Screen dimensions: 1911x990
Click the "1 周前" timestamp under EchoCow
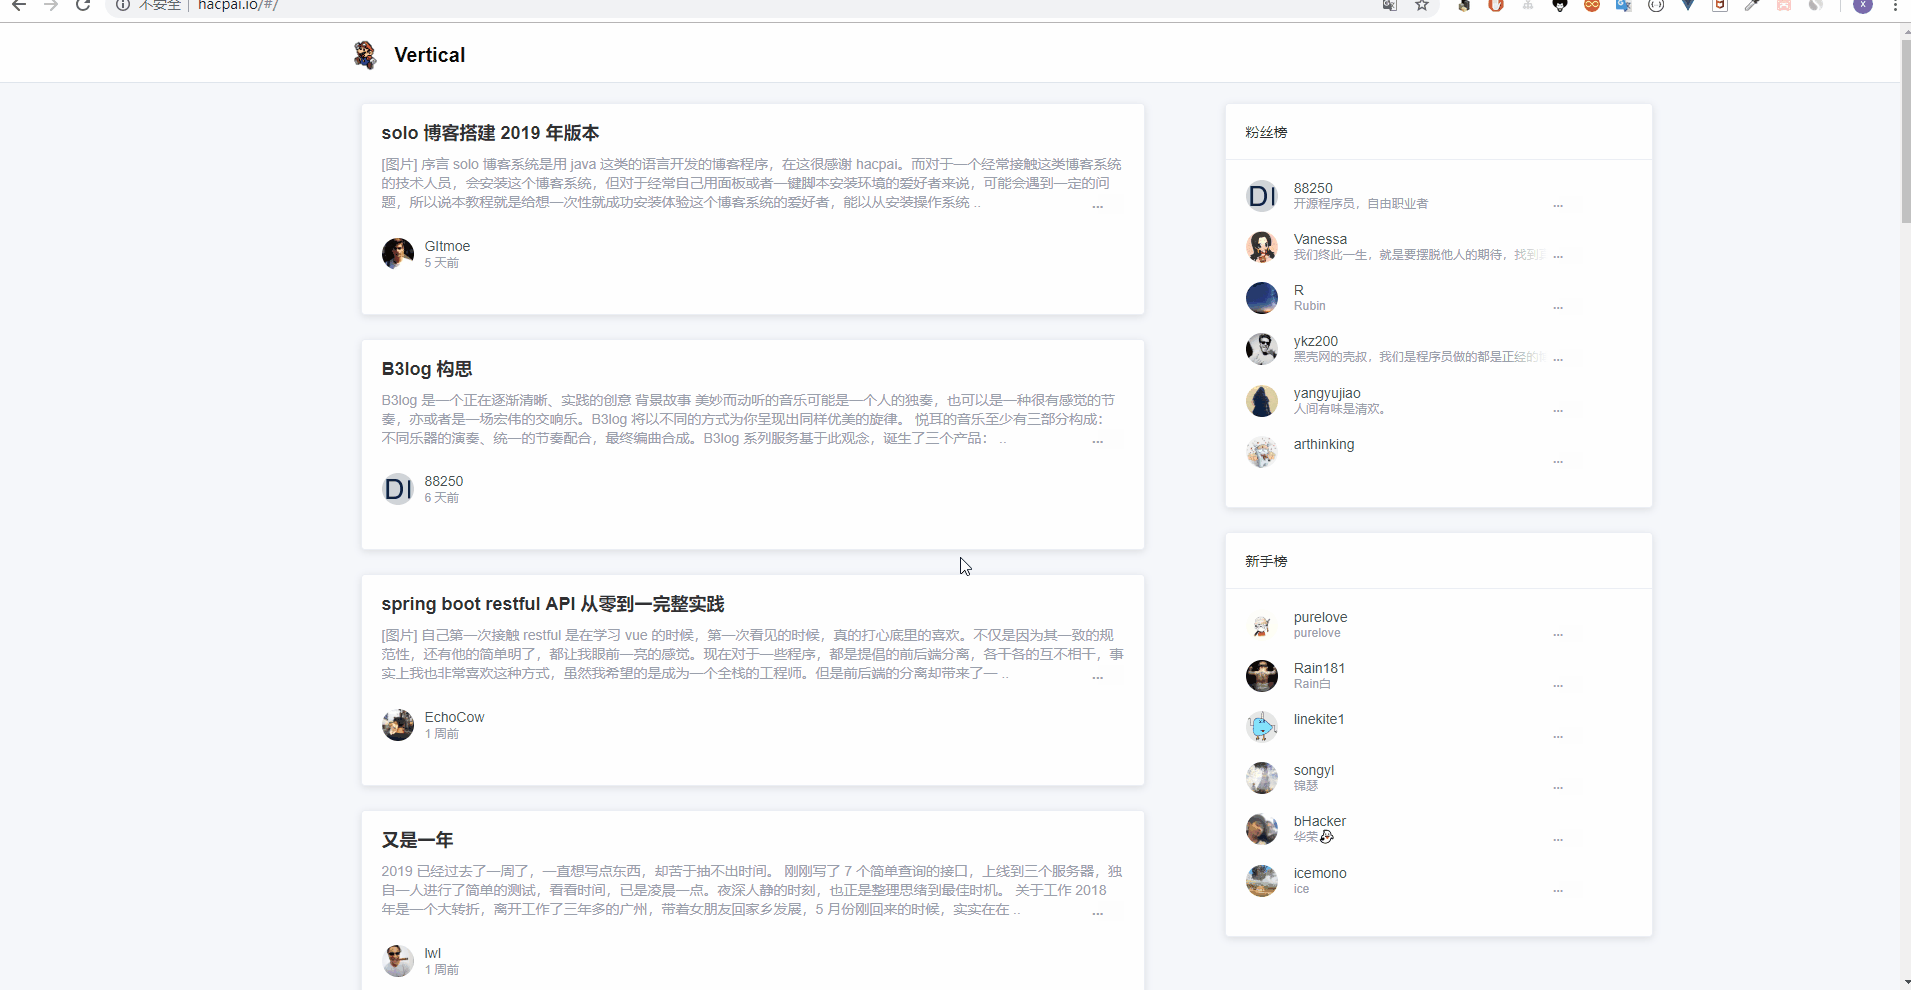click(x=442, y=734)
